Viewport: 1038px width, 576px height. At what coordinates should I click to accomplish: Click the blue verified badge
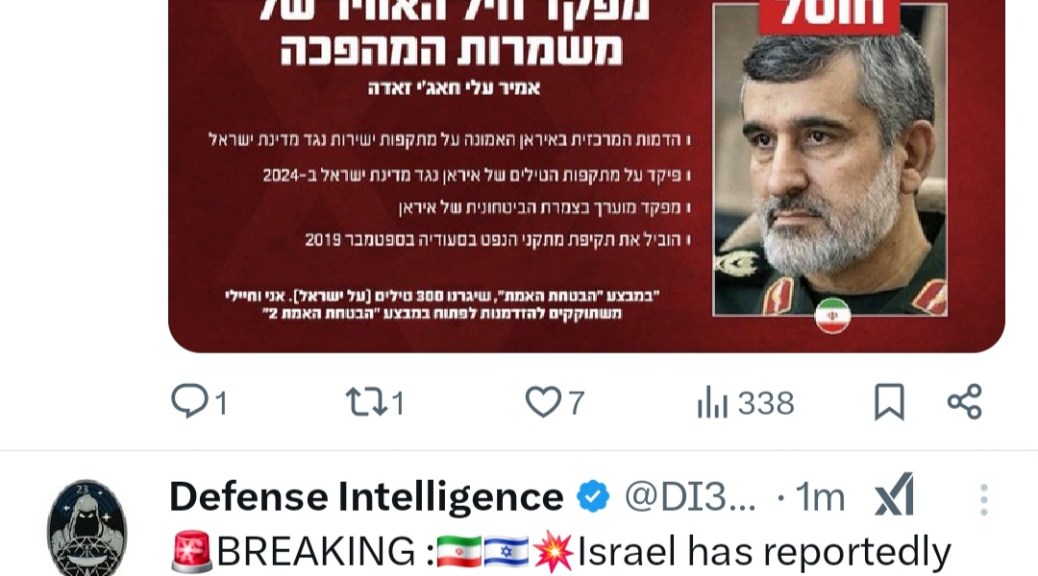point(593,497)
